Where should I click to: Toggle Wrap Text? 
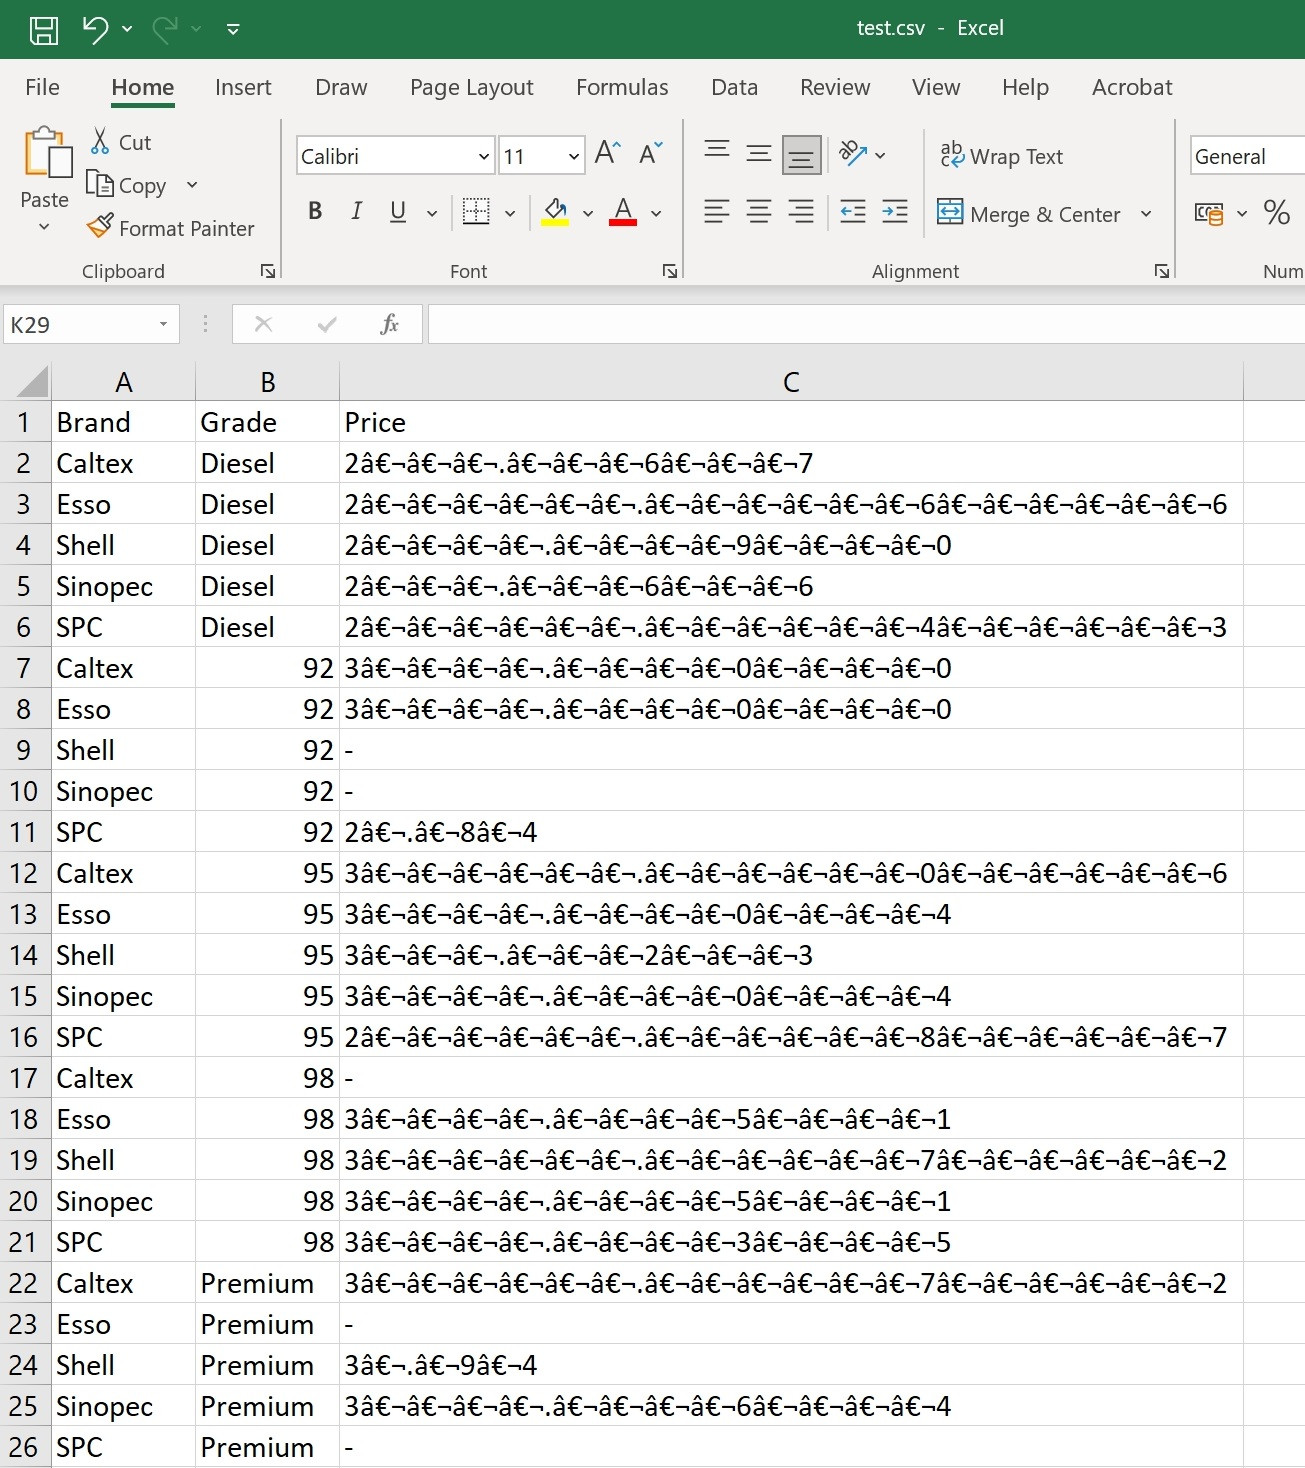pos(1001,156)
